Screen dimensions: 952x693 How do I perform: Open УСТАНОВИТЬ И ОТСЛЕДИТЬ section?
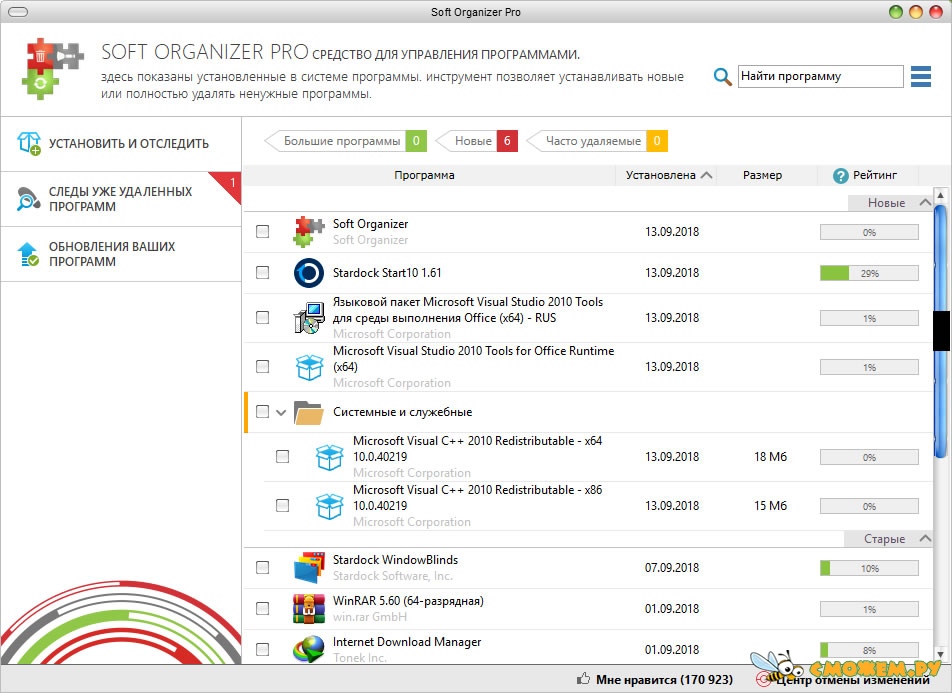click(121, 144)
